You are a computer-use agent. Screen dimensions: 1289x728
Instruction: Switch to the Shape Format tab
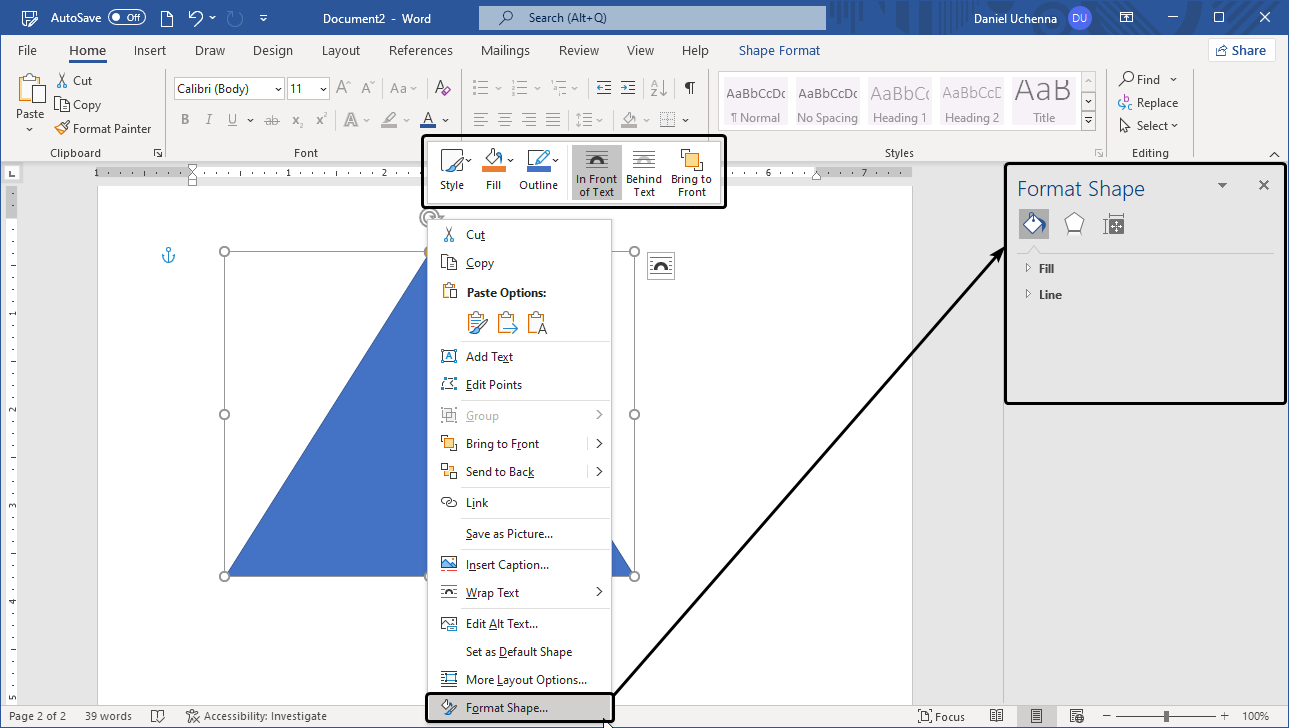pos(779,50)
